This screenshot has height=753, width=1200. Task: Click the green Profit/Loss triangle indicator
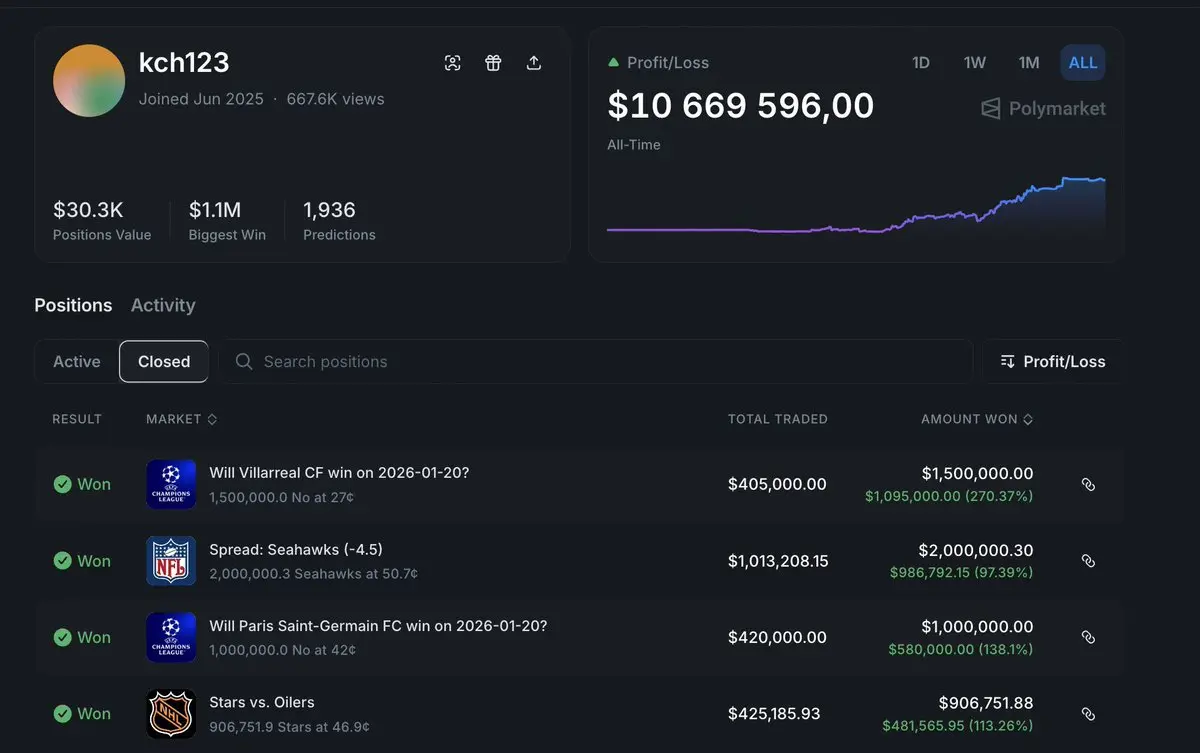pyautogui.click(x=613, y=62)
